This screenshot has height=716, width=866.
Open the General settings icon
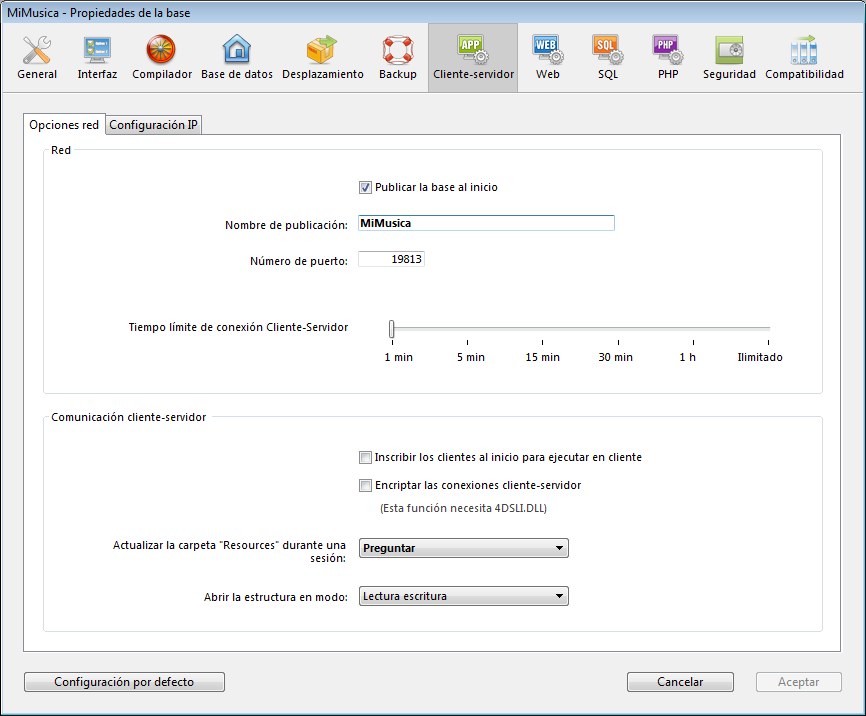(x=37, y=57)
